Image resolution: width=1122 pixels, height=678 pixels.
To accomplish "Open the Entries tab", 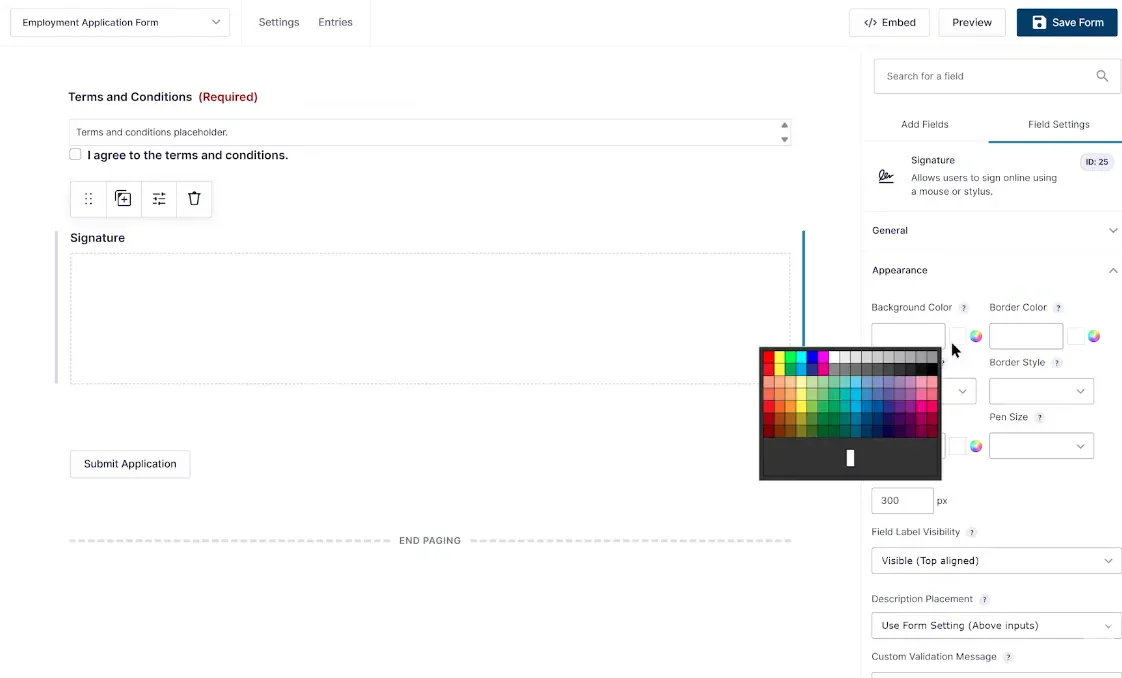I will [335, 22].
